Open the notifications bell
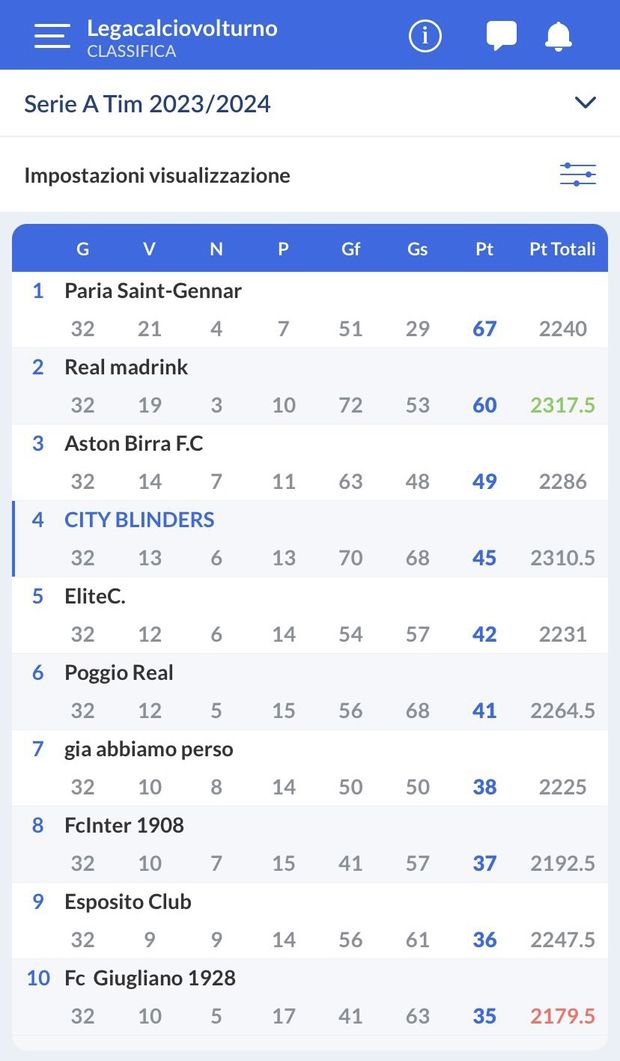The width and height of the screenshot is (620, 1061). [x=558, y=36]
